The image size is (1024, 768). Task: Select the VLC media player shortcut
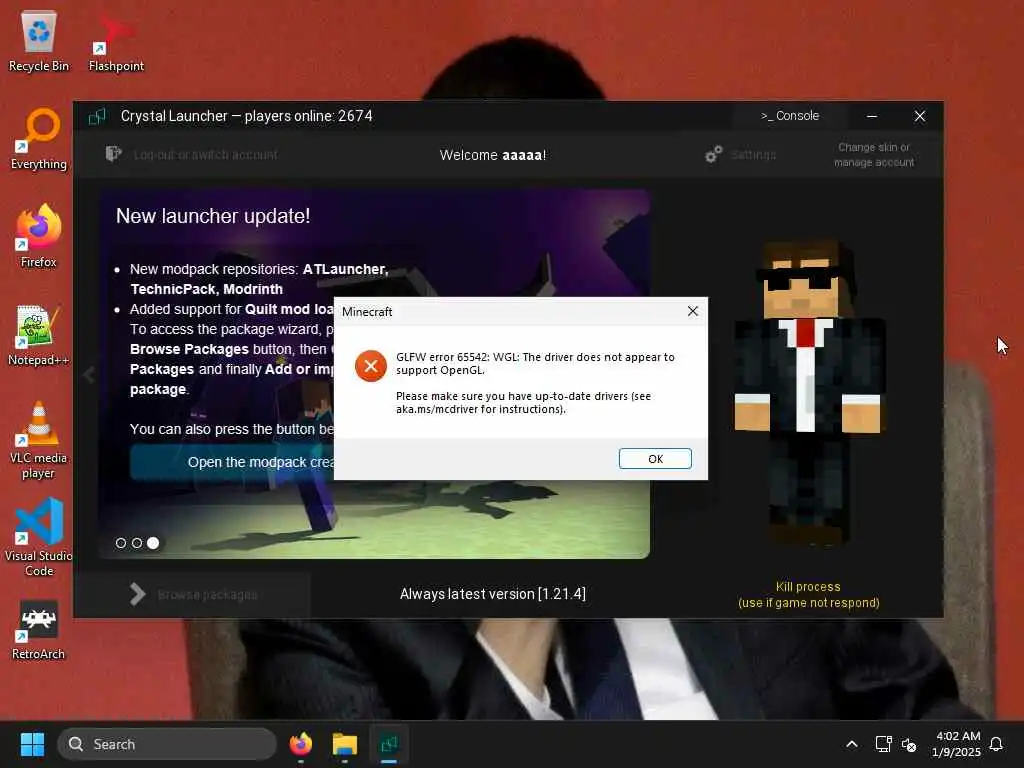point(39,440)
